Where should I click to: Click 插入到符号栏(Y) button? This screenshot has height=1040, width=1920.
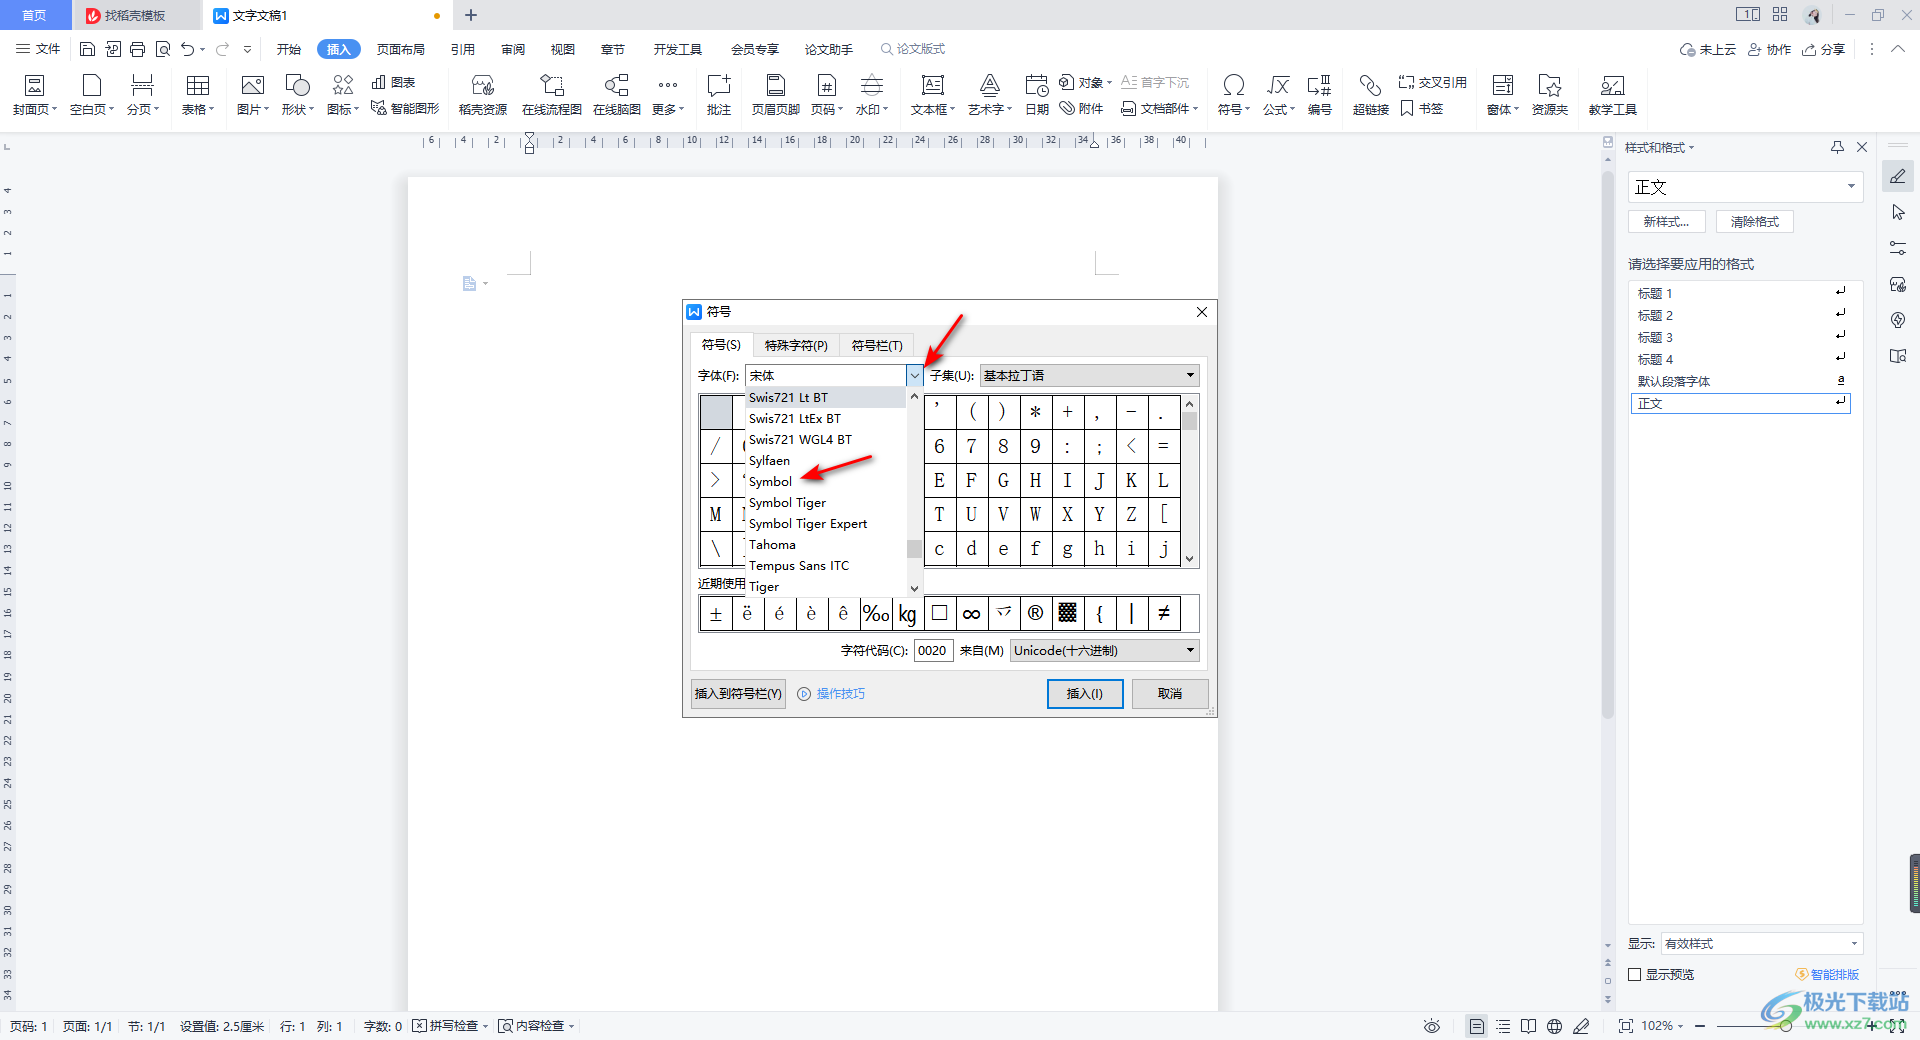tap(738, 694)
